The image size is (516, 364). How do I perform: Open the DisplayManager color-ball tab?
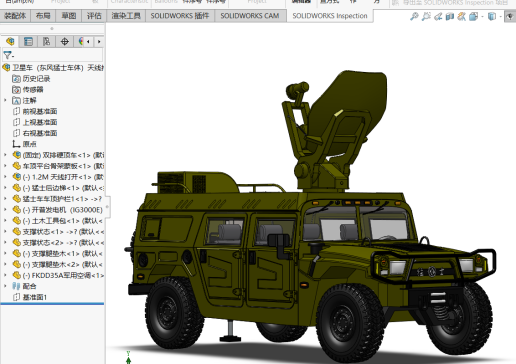click(x=80, y=41)
